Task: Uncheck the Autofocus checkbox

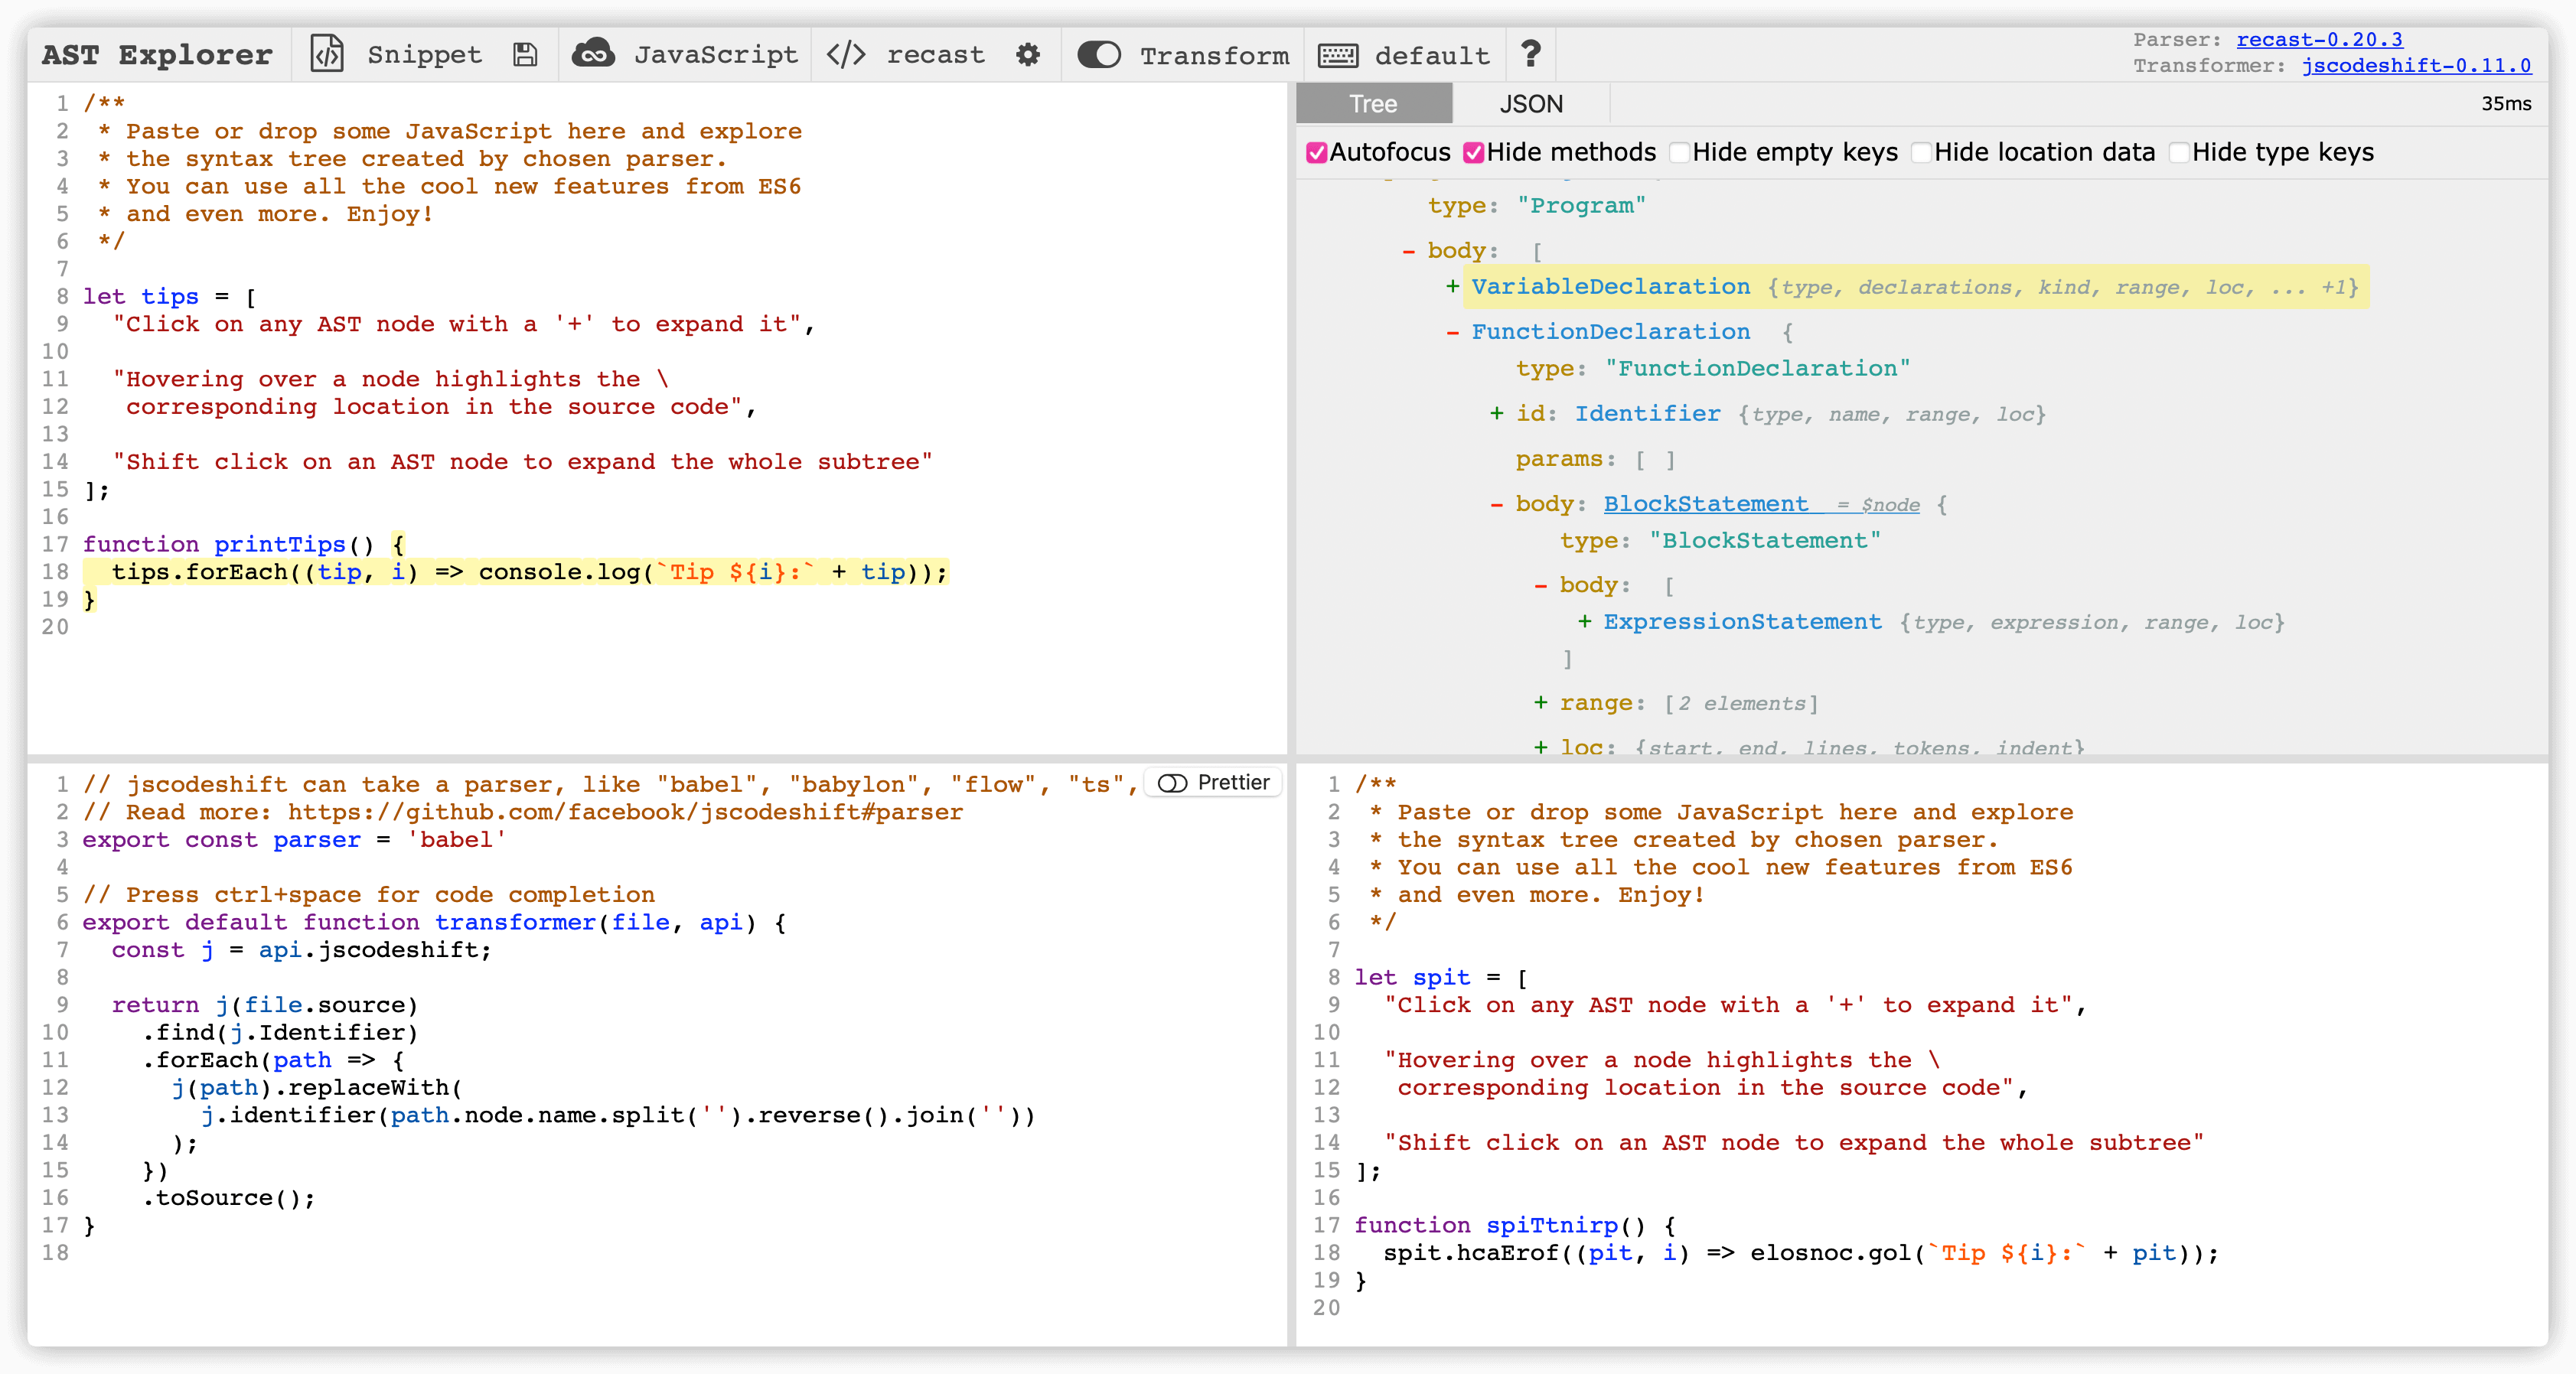Action: pyautogui.click(x=1317, y=152)
